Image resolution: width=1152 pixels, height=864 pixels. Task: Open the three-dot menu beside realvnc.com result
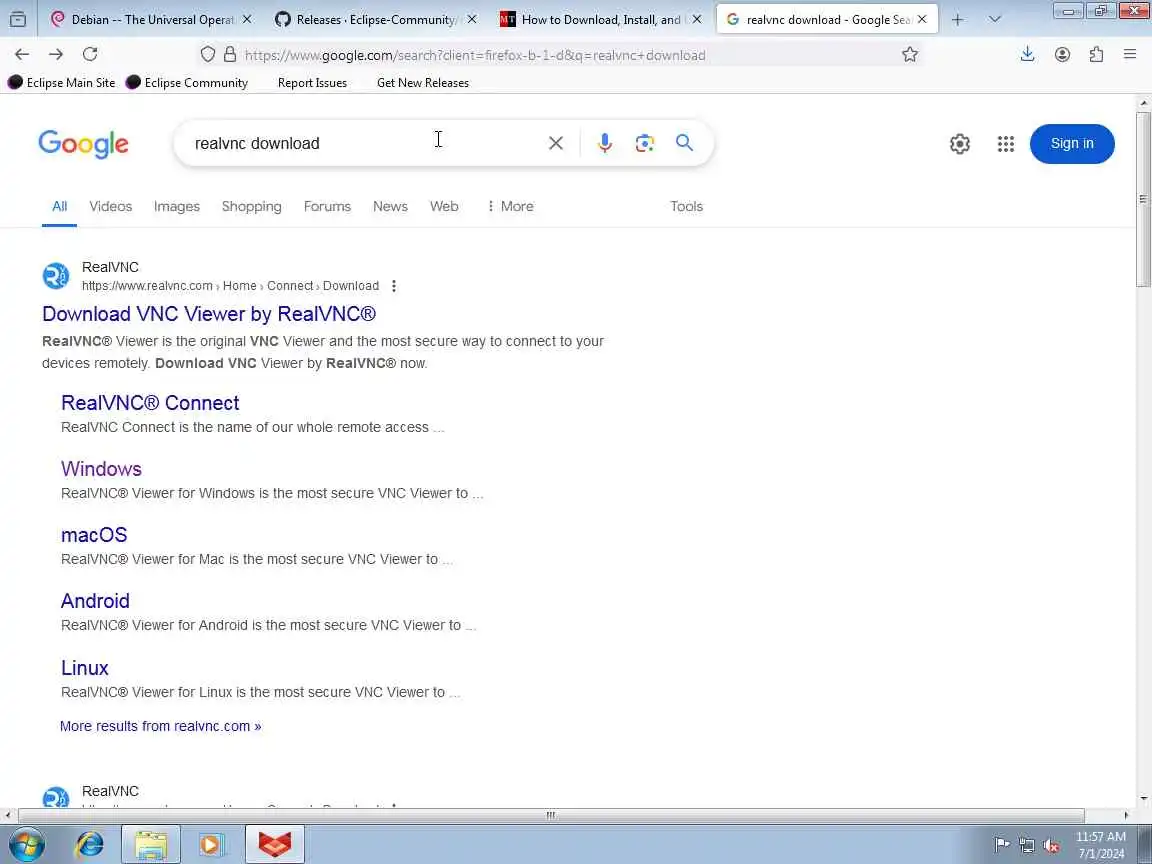point(394,286)
